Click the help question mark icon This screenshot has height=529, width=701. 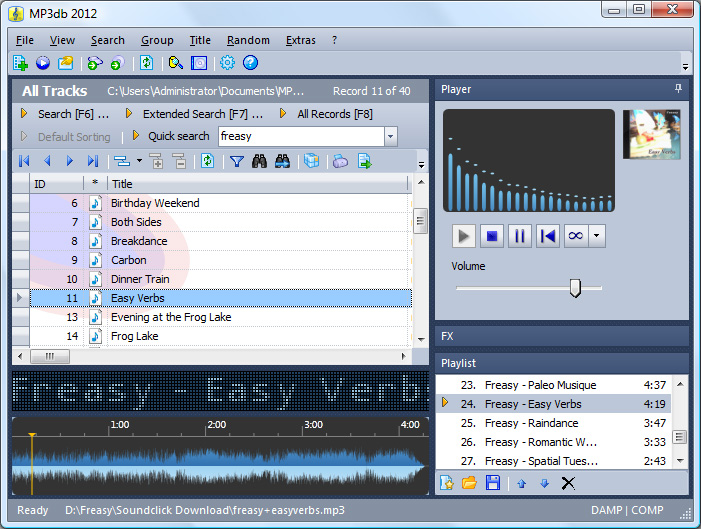250,63
